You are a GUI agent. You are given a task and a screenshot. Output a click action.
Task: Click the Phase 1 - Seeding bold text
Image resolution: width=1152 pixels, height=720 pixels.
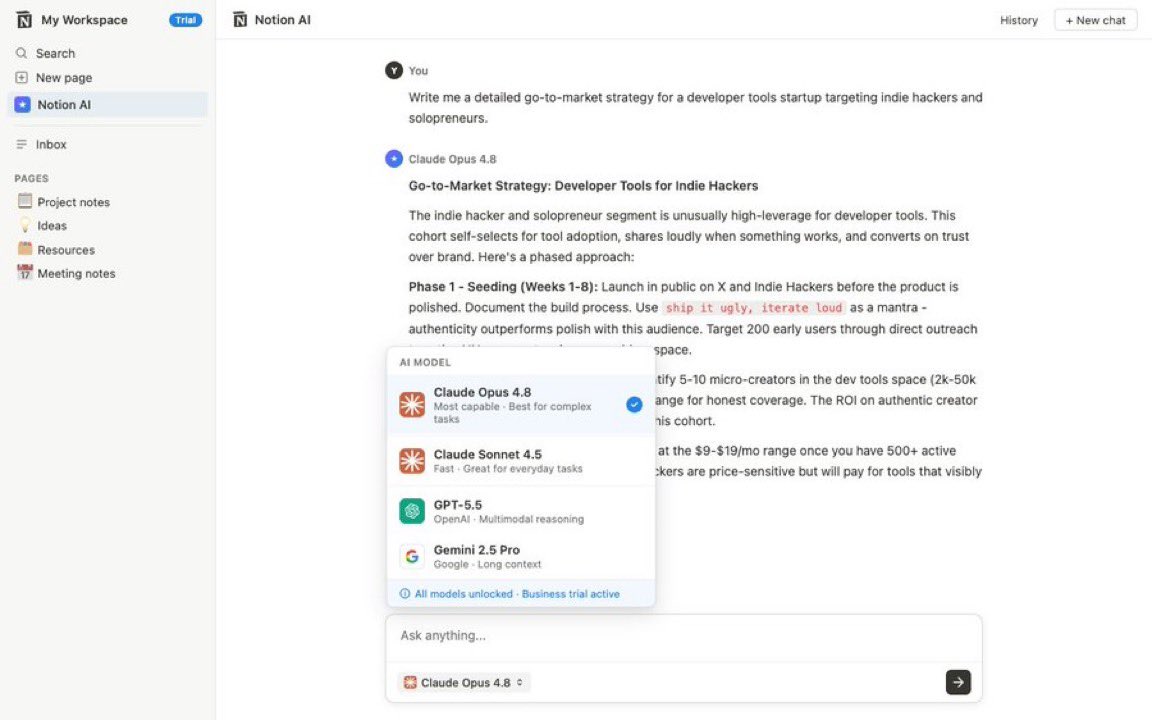click(x=503, y=287)
